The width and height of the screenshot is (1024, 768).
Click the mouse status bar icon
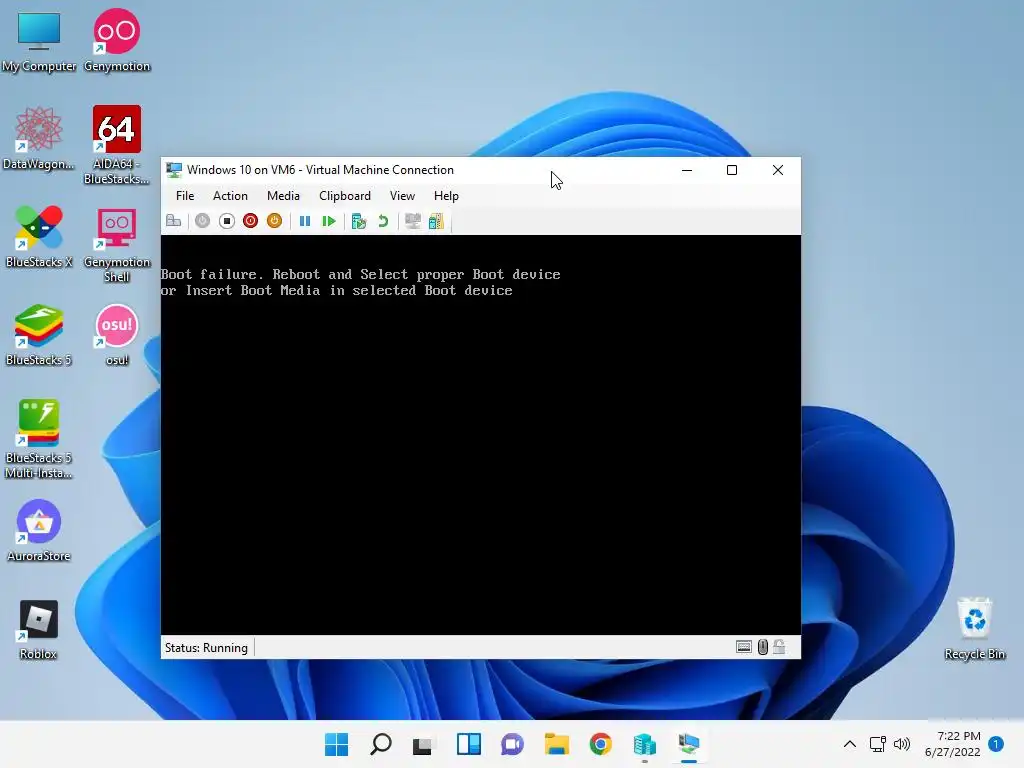tap(763, 647)
